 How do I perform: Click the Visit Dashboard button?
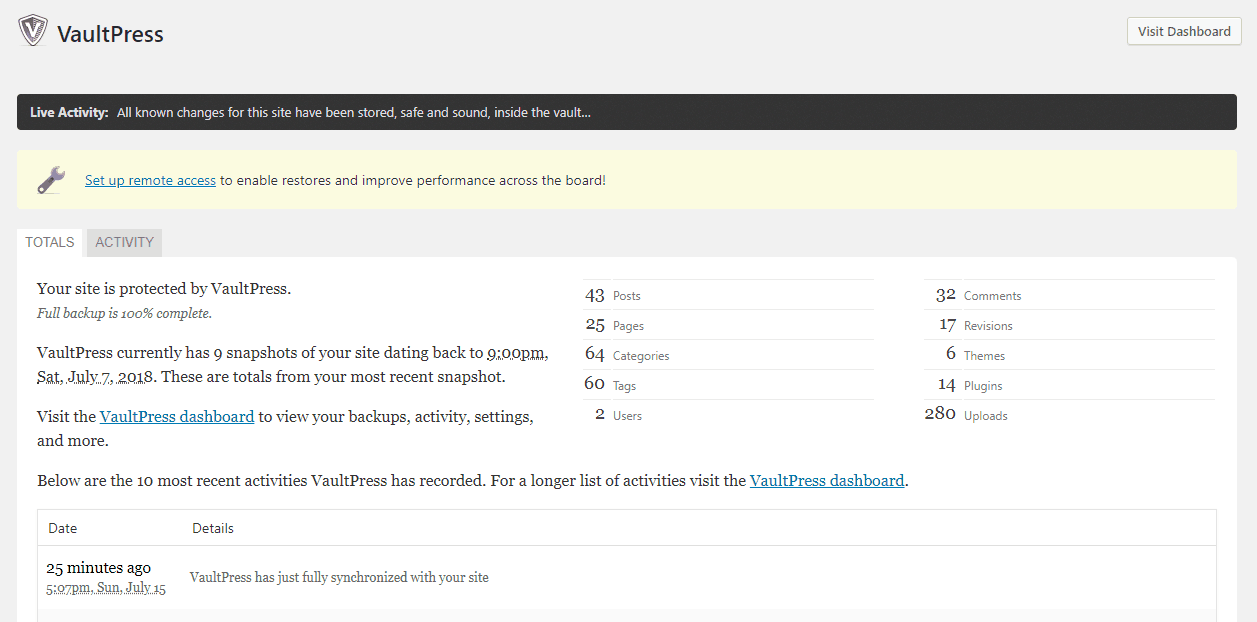pos(1184,31)
